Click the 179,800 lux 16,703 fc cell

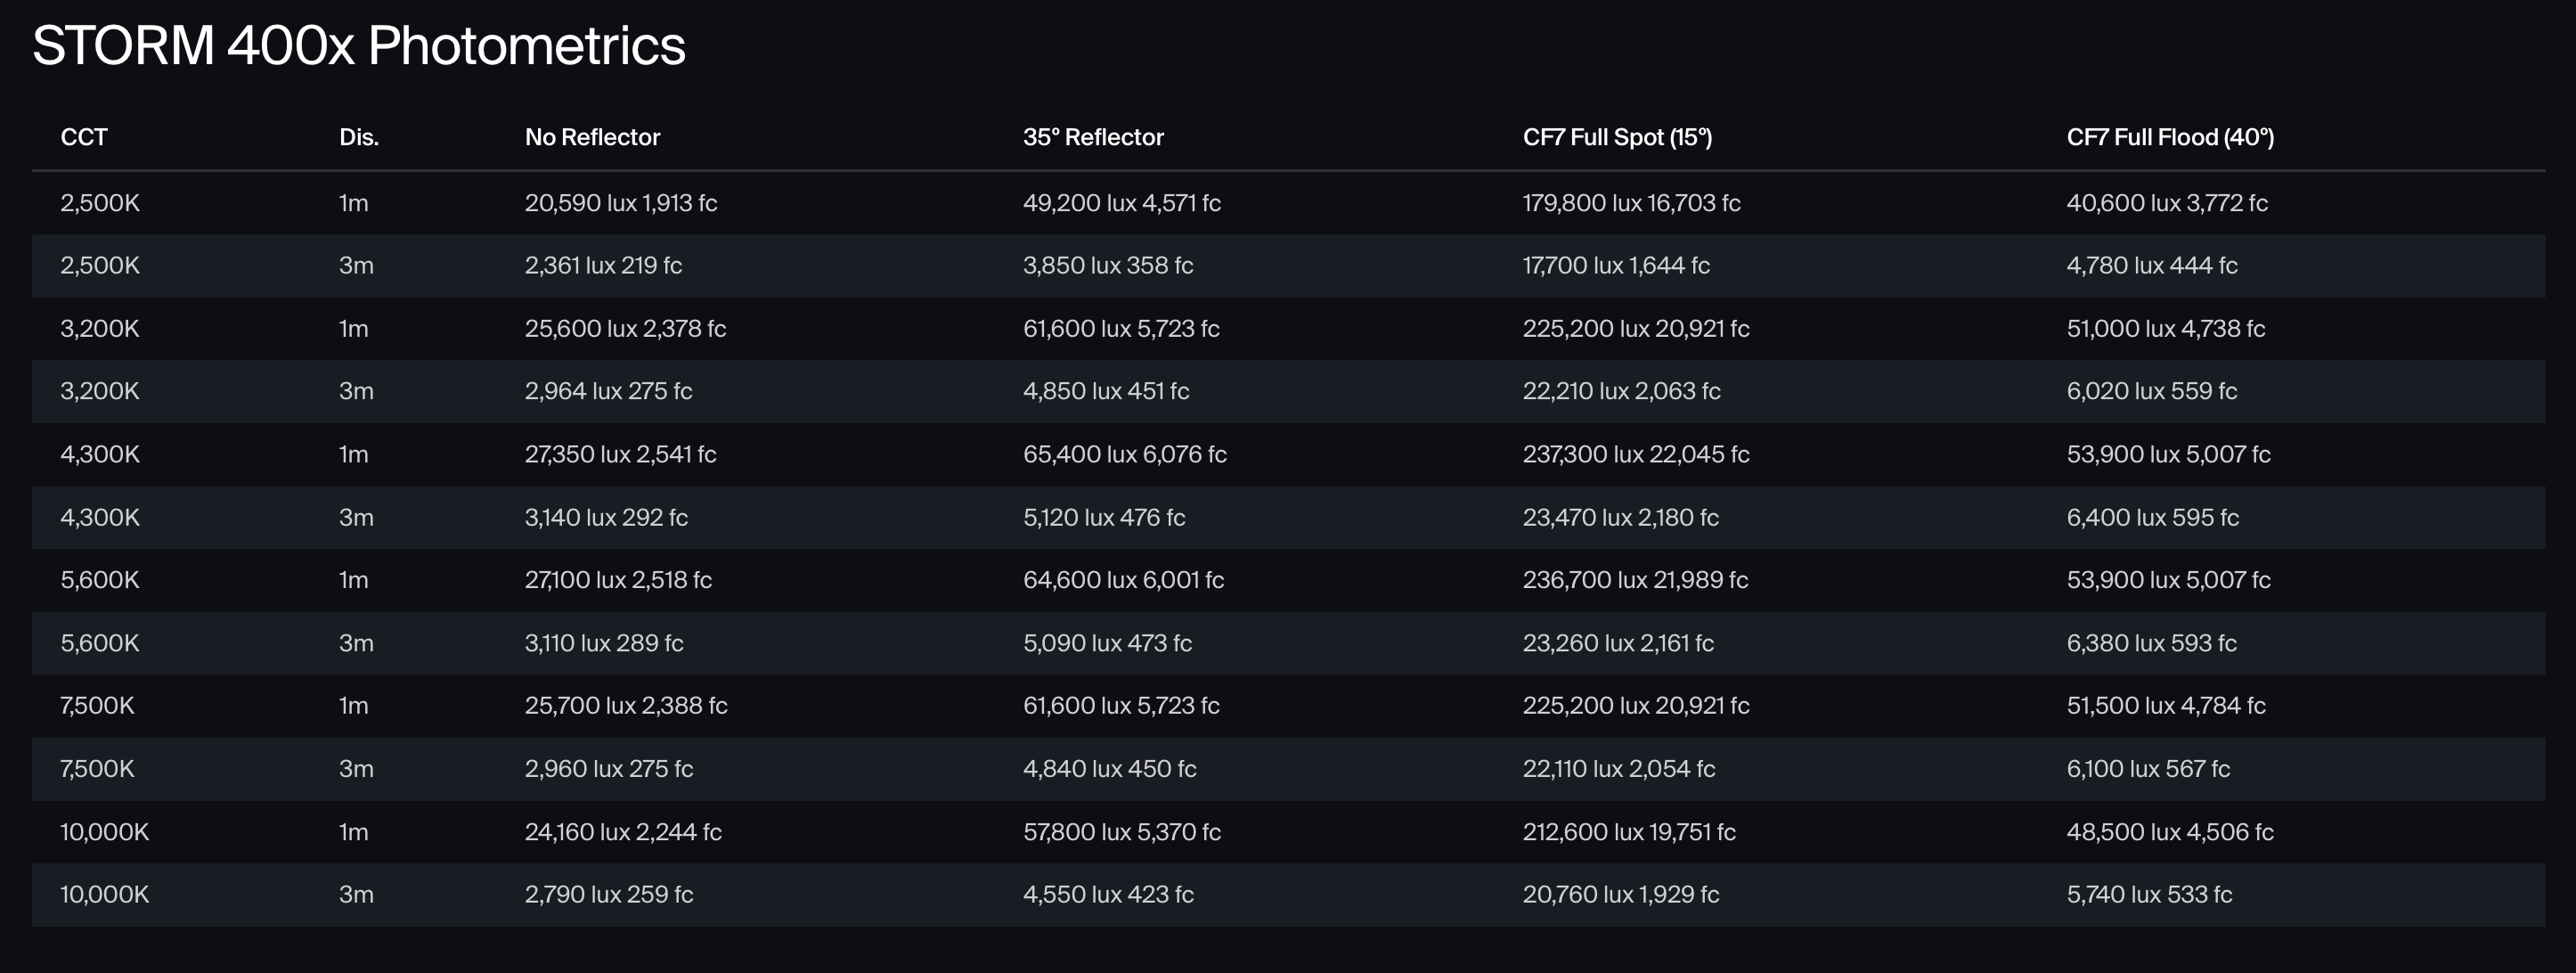pyautogui.click(x=1631, y=203)
